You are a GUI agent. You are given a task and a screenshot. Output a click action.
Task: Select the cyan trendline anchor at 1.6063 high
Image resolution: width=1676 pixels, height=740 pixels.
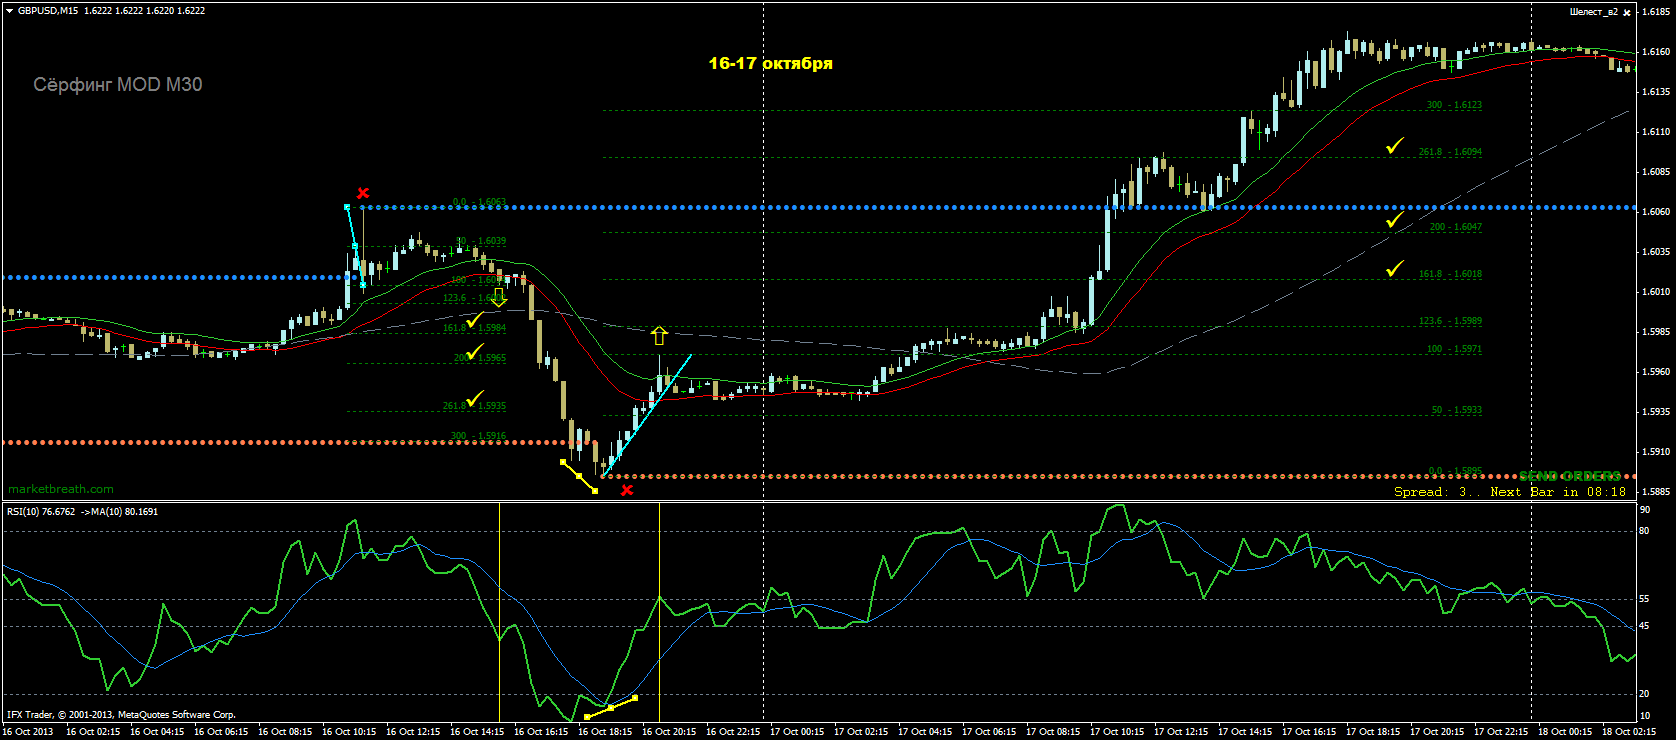[x=347, y=207]
